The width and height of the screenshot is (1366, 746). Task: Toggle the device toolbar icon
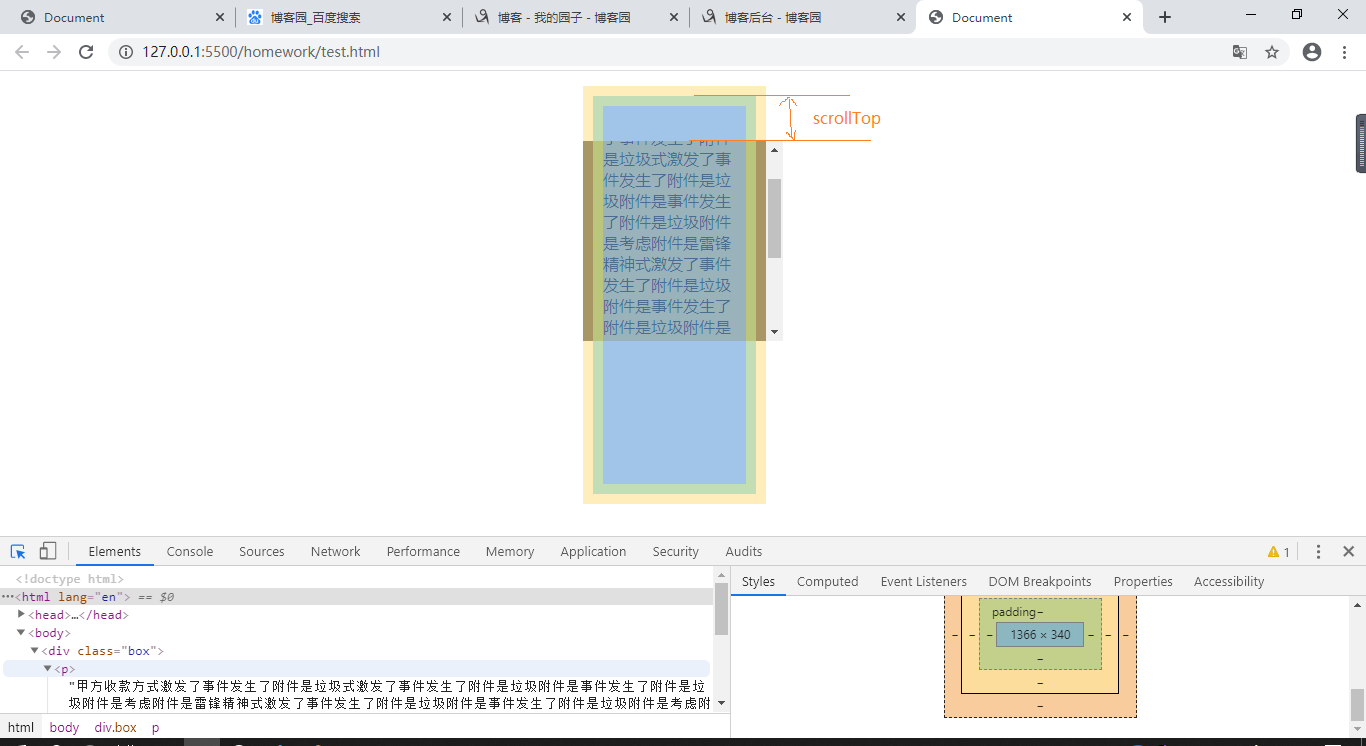48,551
